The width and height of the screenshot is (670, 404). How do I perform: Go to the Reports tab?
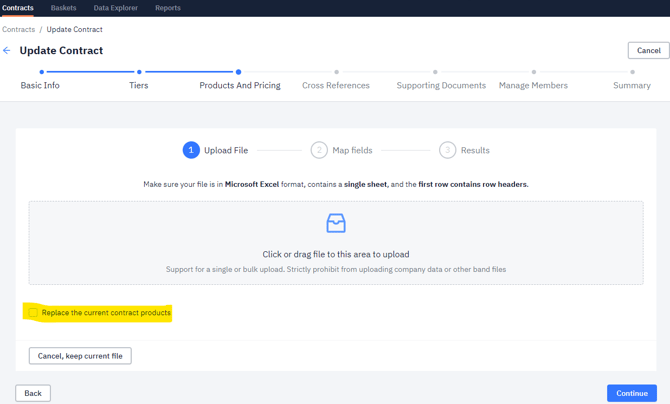pos(168,8)
